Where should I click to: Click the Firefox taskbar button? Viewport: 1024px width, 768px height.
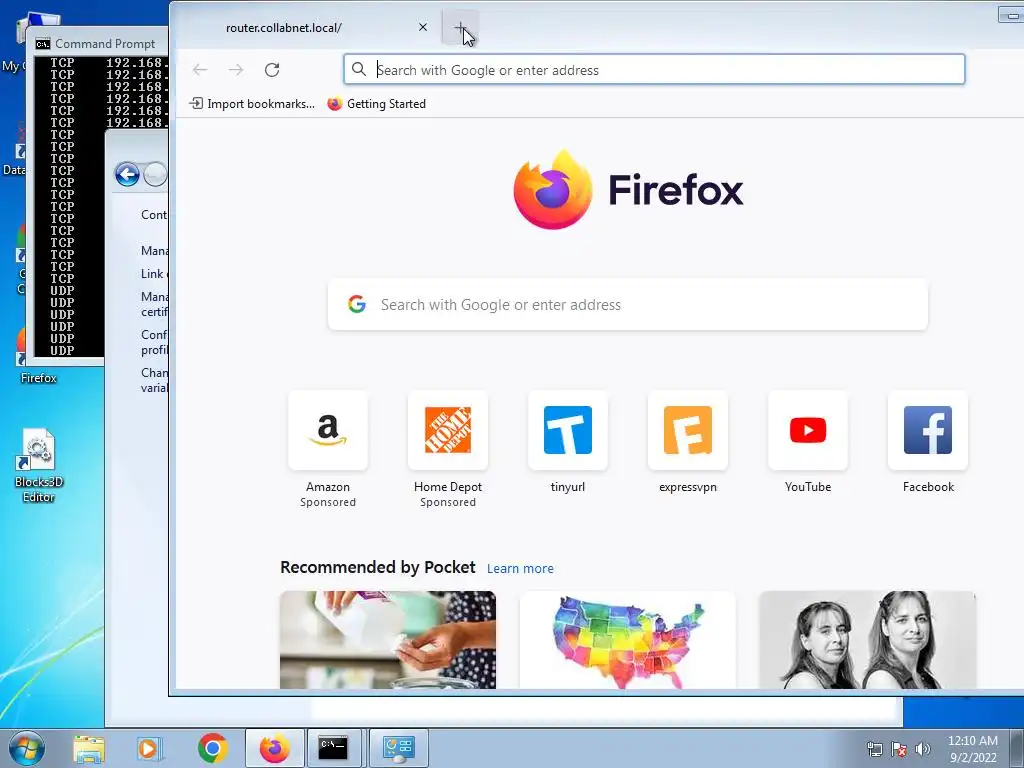(275, 748)
